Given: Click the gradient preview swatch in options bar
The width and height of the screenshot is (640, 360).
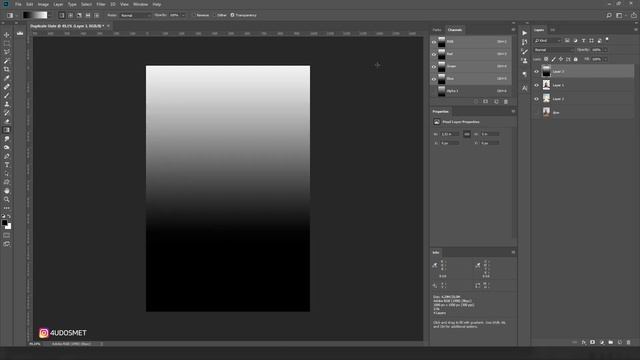Looking at the screenshot, I should (x=35, y=15).
